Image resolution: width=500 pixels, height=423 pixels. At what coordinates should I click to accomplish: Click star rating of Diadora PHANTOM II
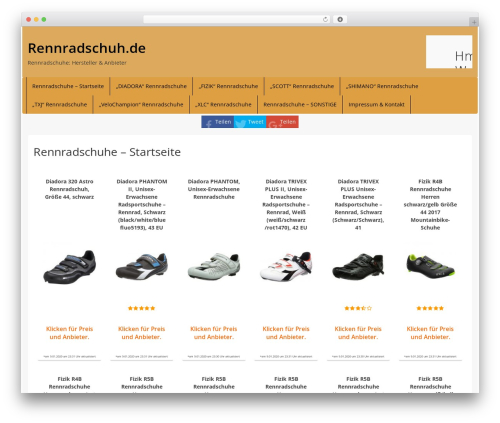pos(142,308)
